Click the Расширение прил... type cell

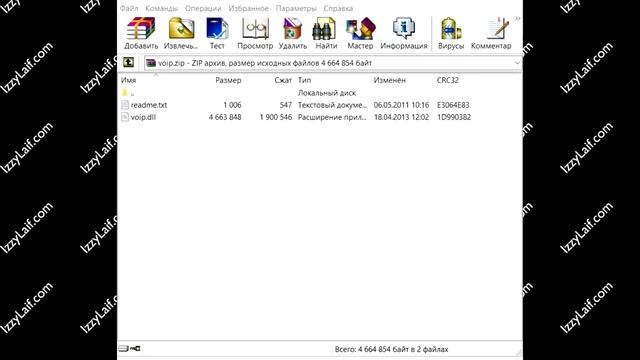[332, 118]
